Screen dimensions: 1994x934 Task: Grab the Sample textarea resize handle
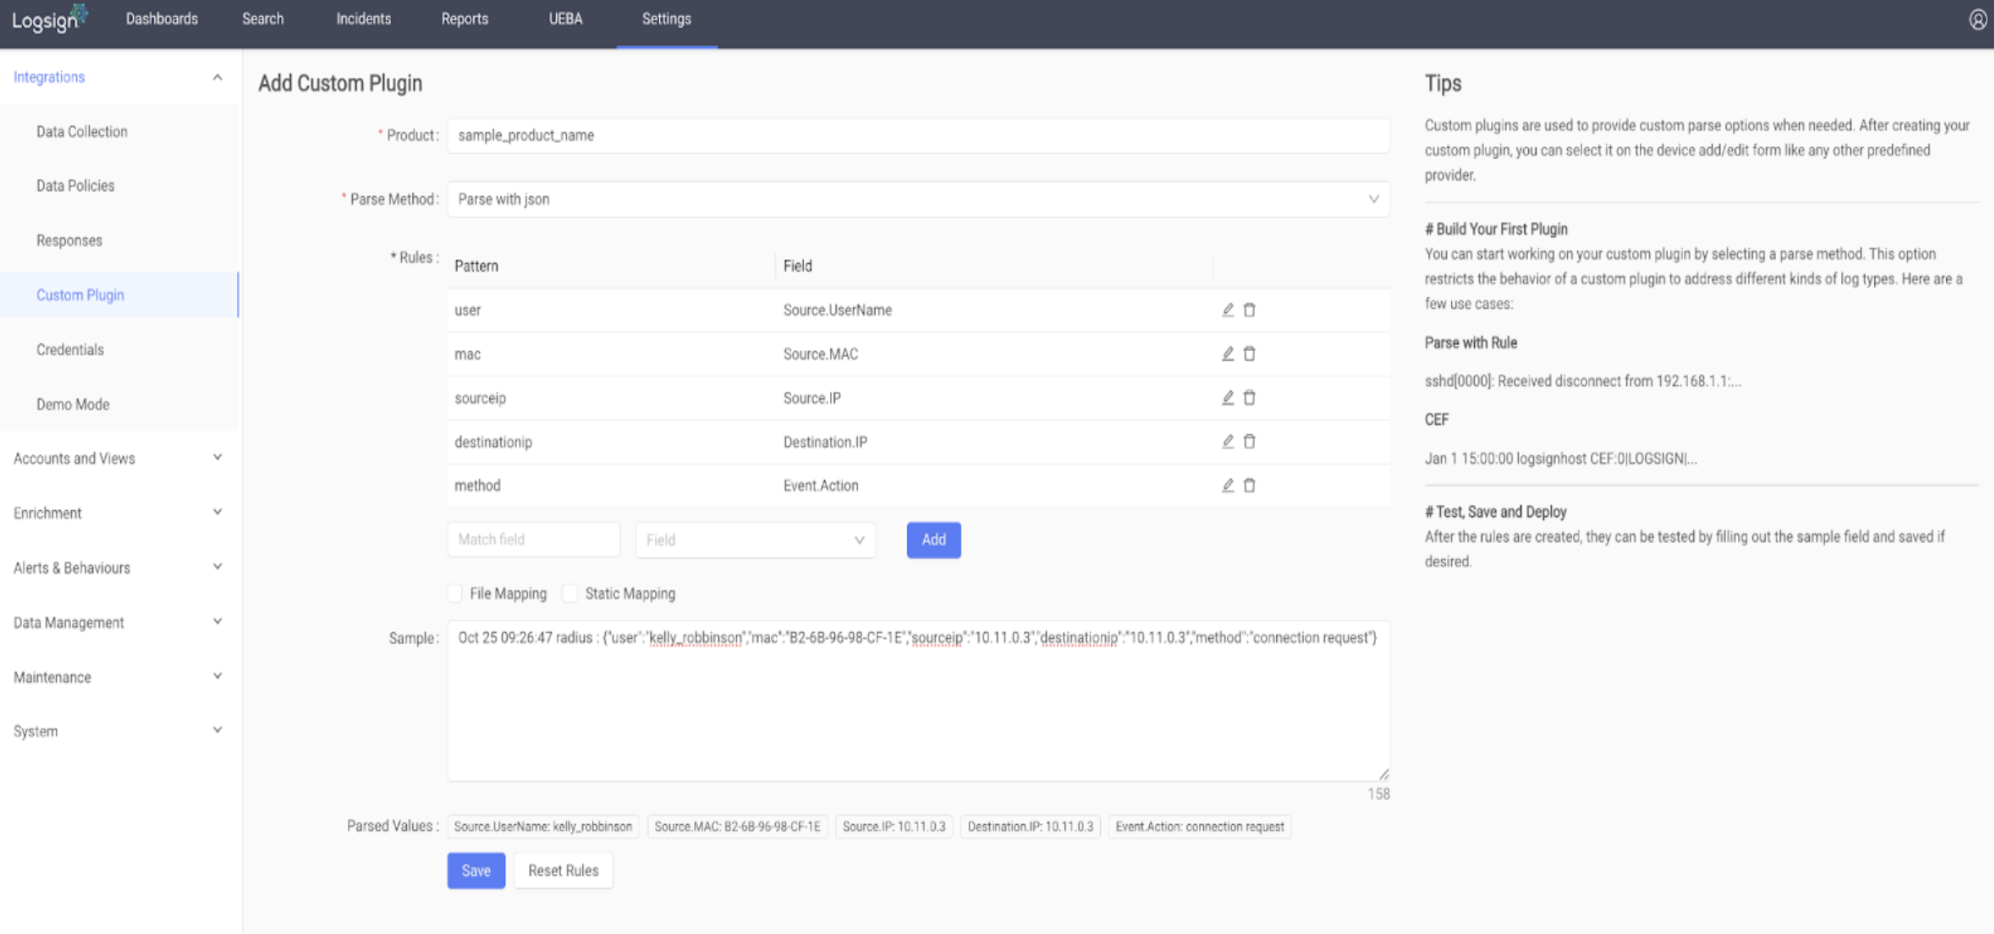(x=1384, y=775)
